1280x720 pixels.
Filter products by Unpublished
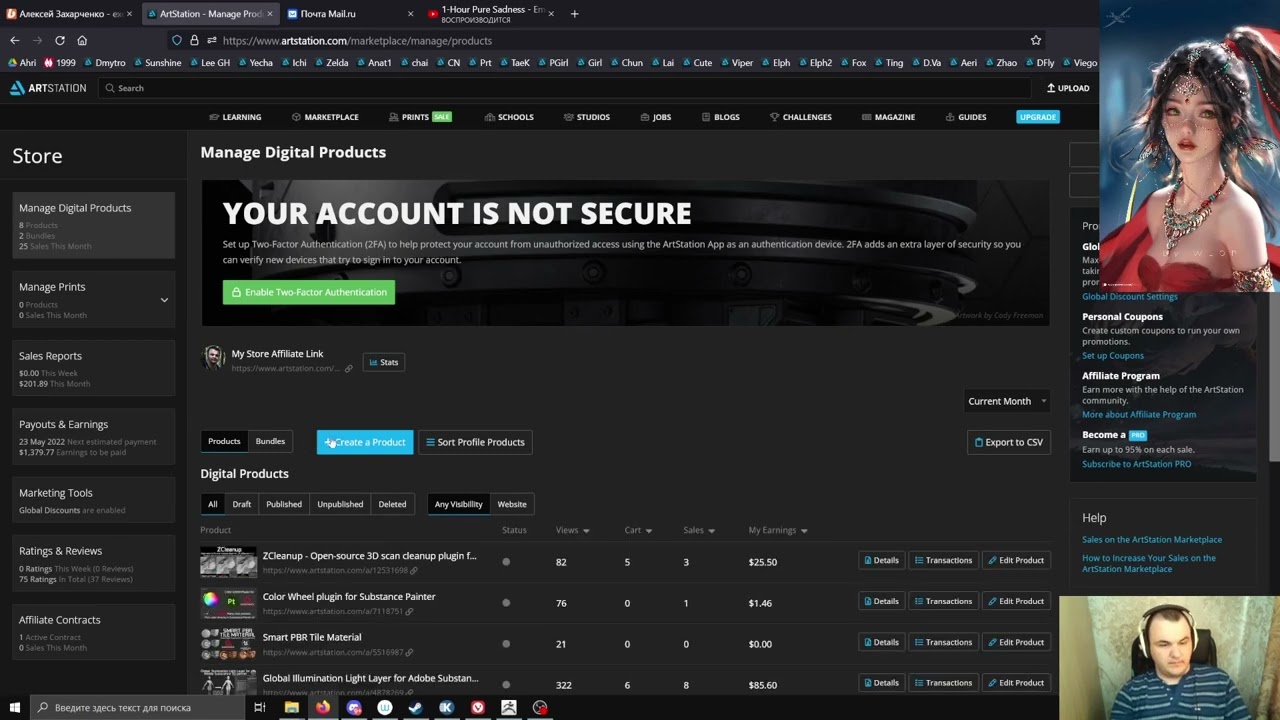(x=340, y=504)
